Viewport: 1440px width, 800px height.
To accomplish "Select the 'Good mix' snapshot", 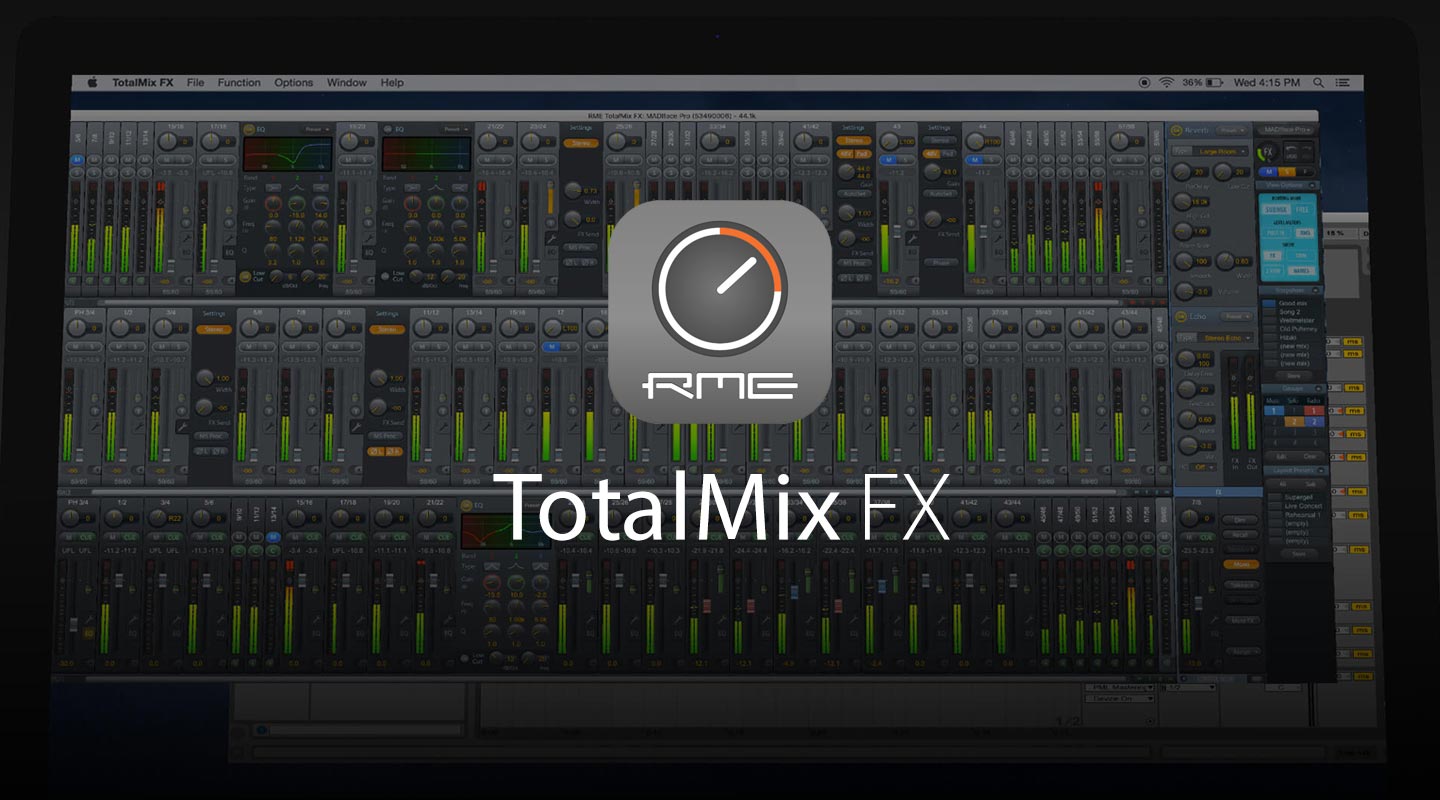I will tap(1292, 303).
